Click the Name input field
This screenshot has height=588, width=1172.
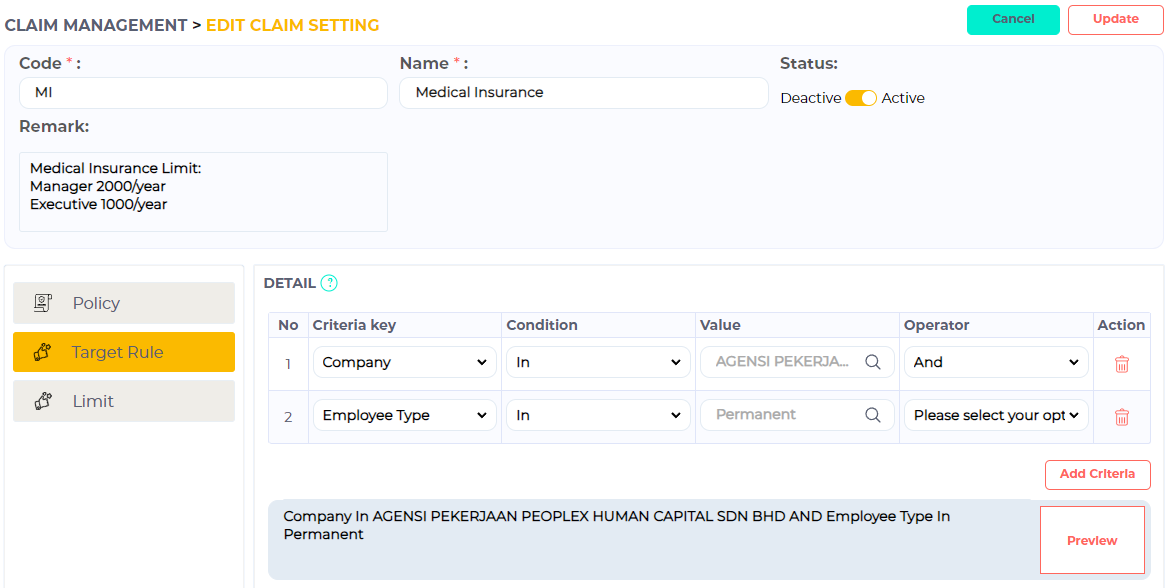583,93
